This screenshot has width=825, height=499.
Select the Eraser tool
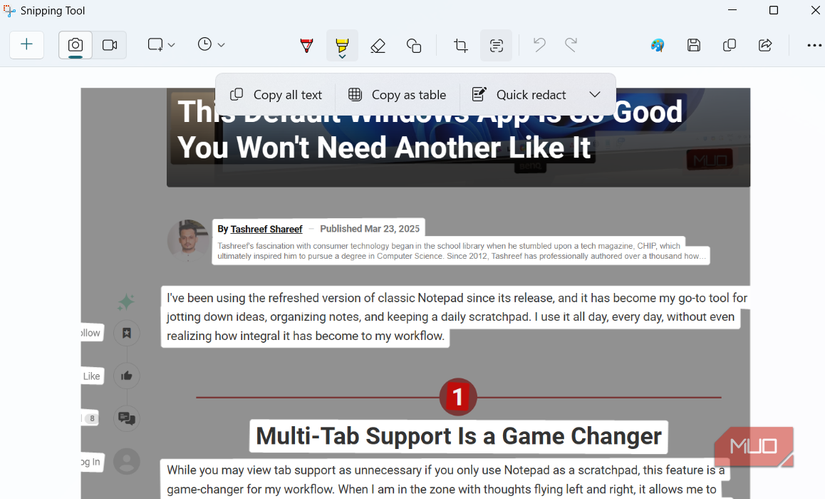click(378, 46)
